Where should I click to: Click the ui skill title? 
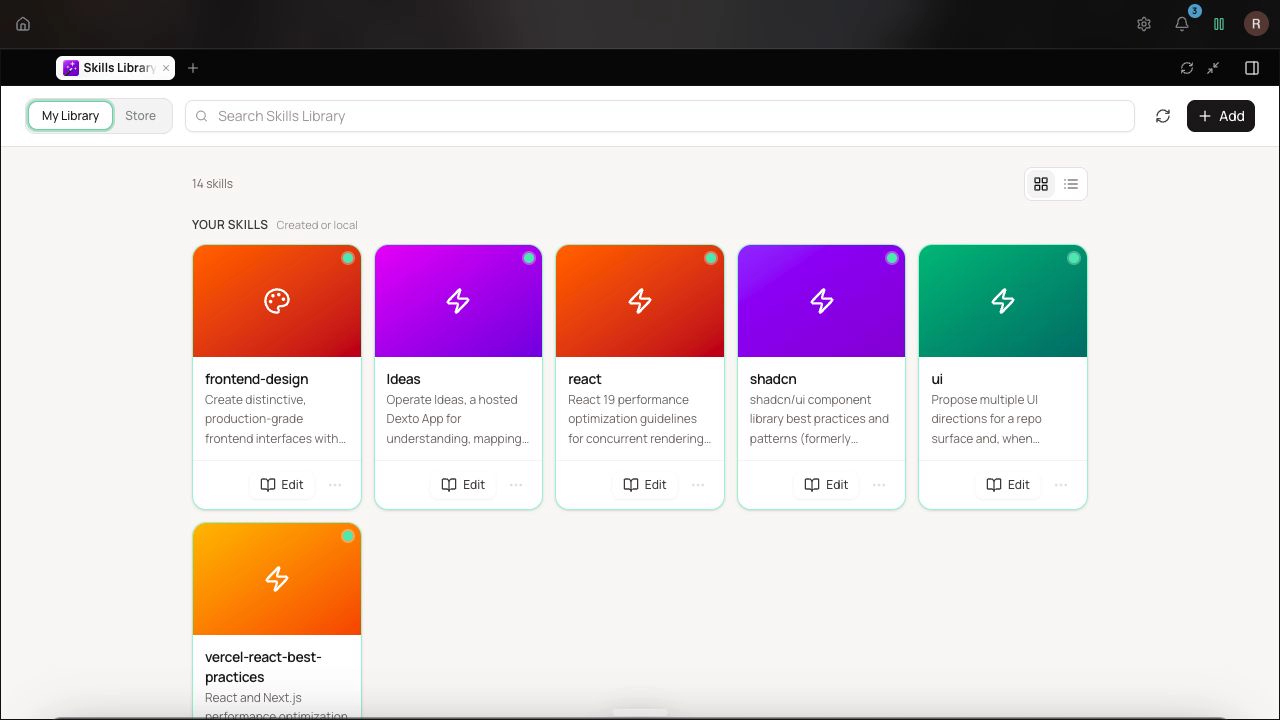(x=937, y=379)
